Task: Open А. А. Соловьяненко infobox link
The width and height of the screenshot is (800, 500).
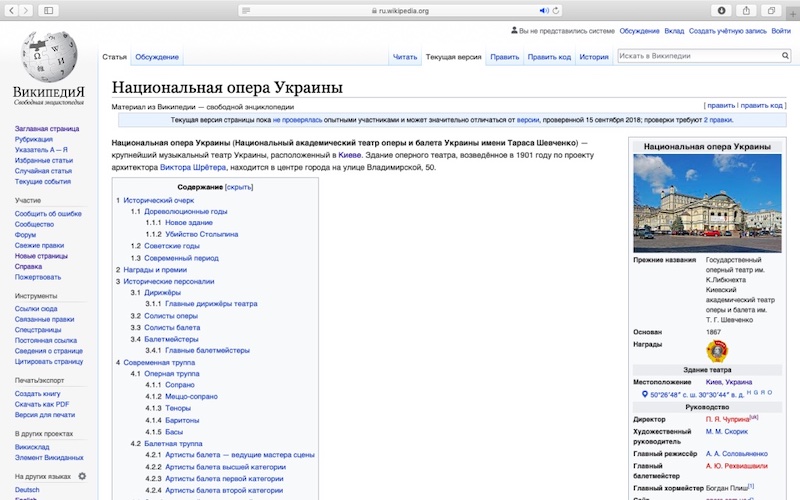Action: point(736,454)
